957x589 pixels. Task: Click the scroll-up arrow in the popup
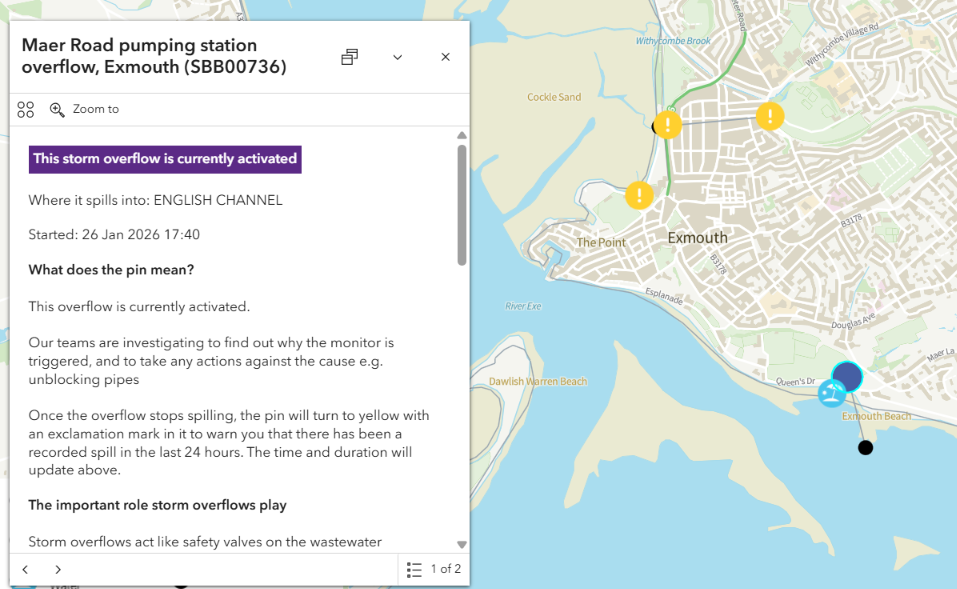462,135
